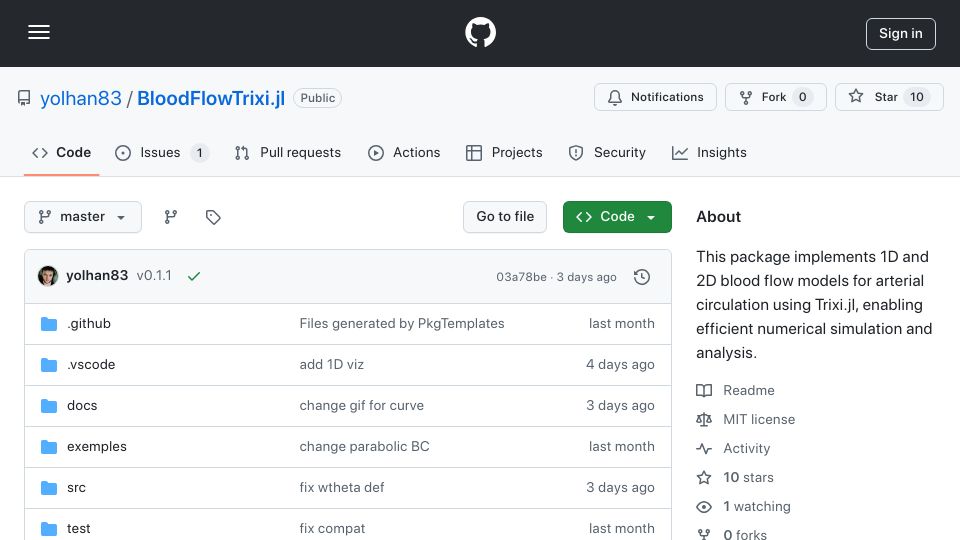
Task: Open the commit history clock icon
Action: (x=642, y=277)
